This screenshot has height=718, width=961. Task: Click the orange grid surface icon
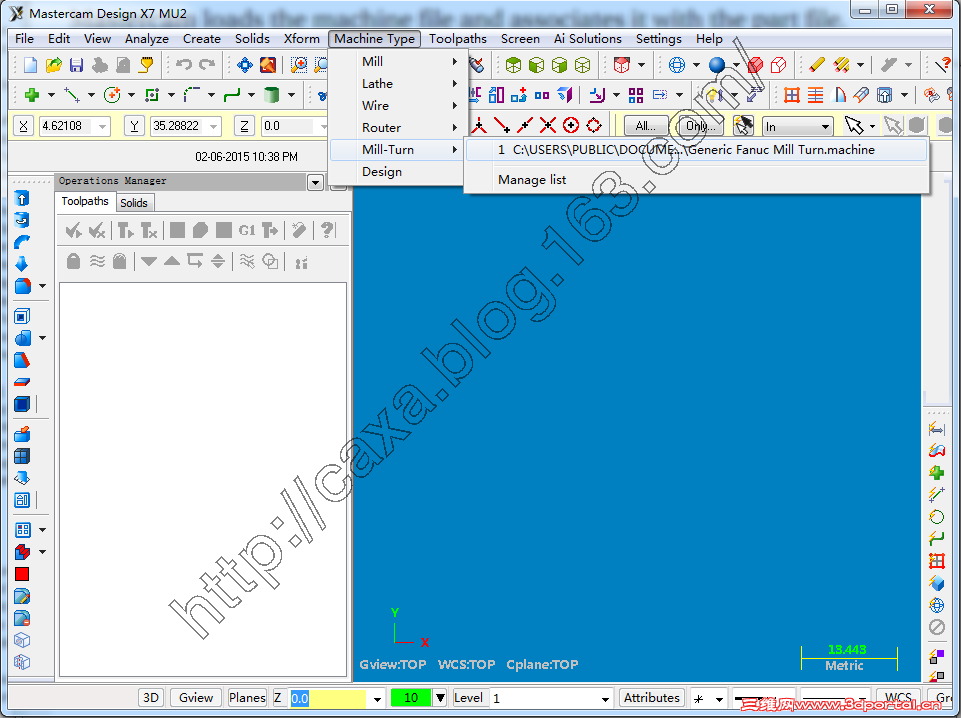pos(792,95)
